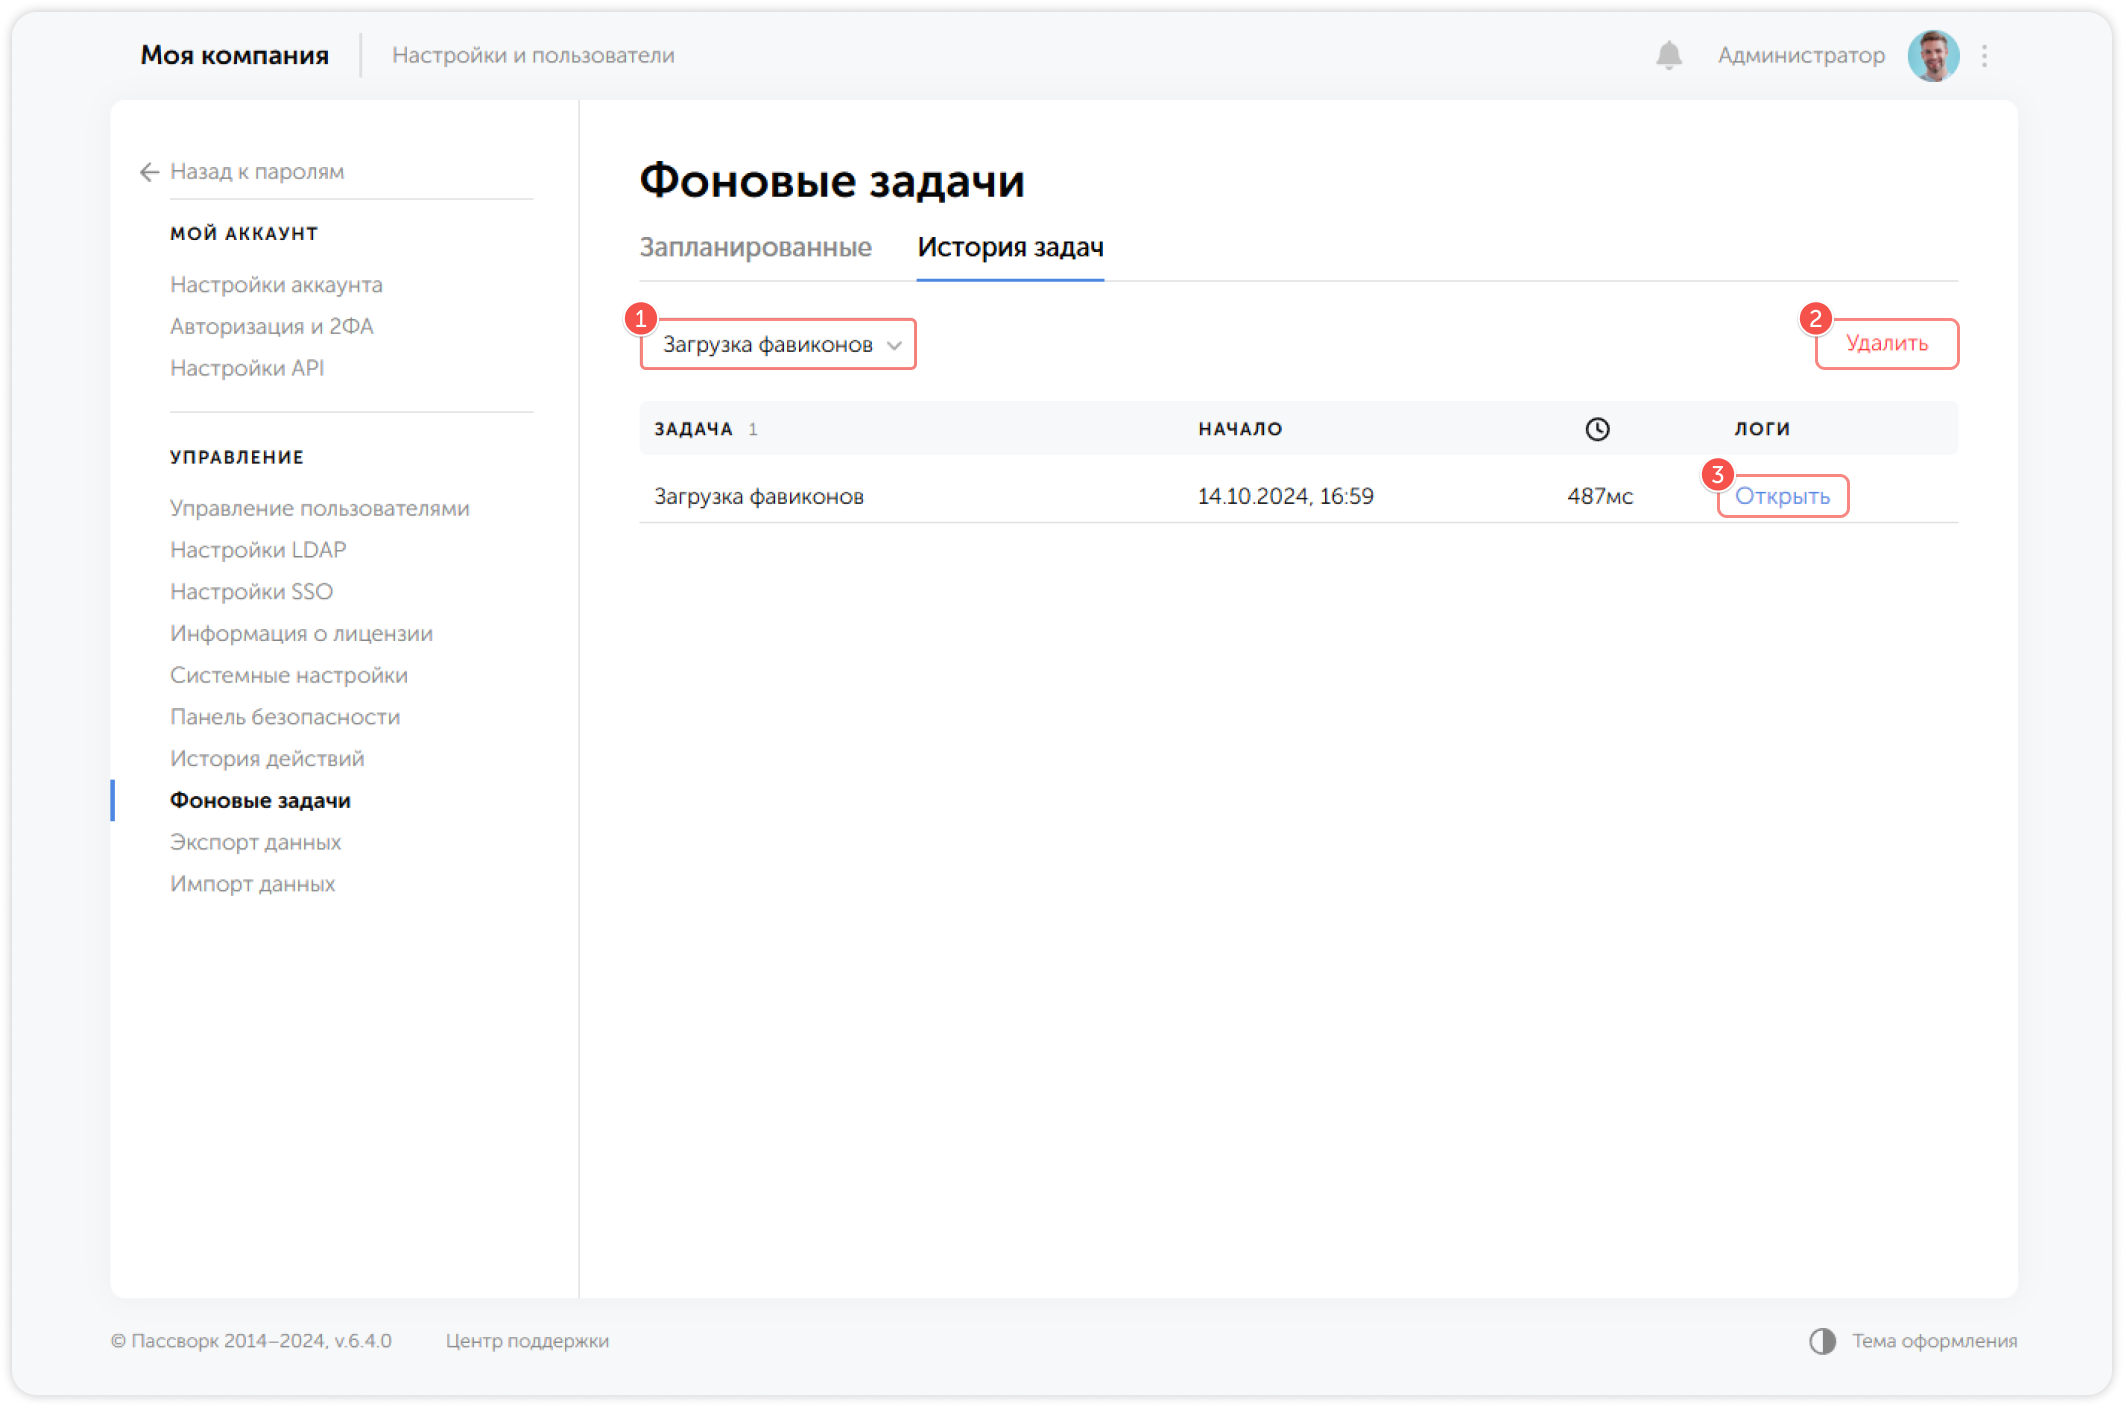The width and height of the screenshot is (2124, 1408).
Task: Select 'Настройки LDAP' in the sidebar
Action: (258, 549)
